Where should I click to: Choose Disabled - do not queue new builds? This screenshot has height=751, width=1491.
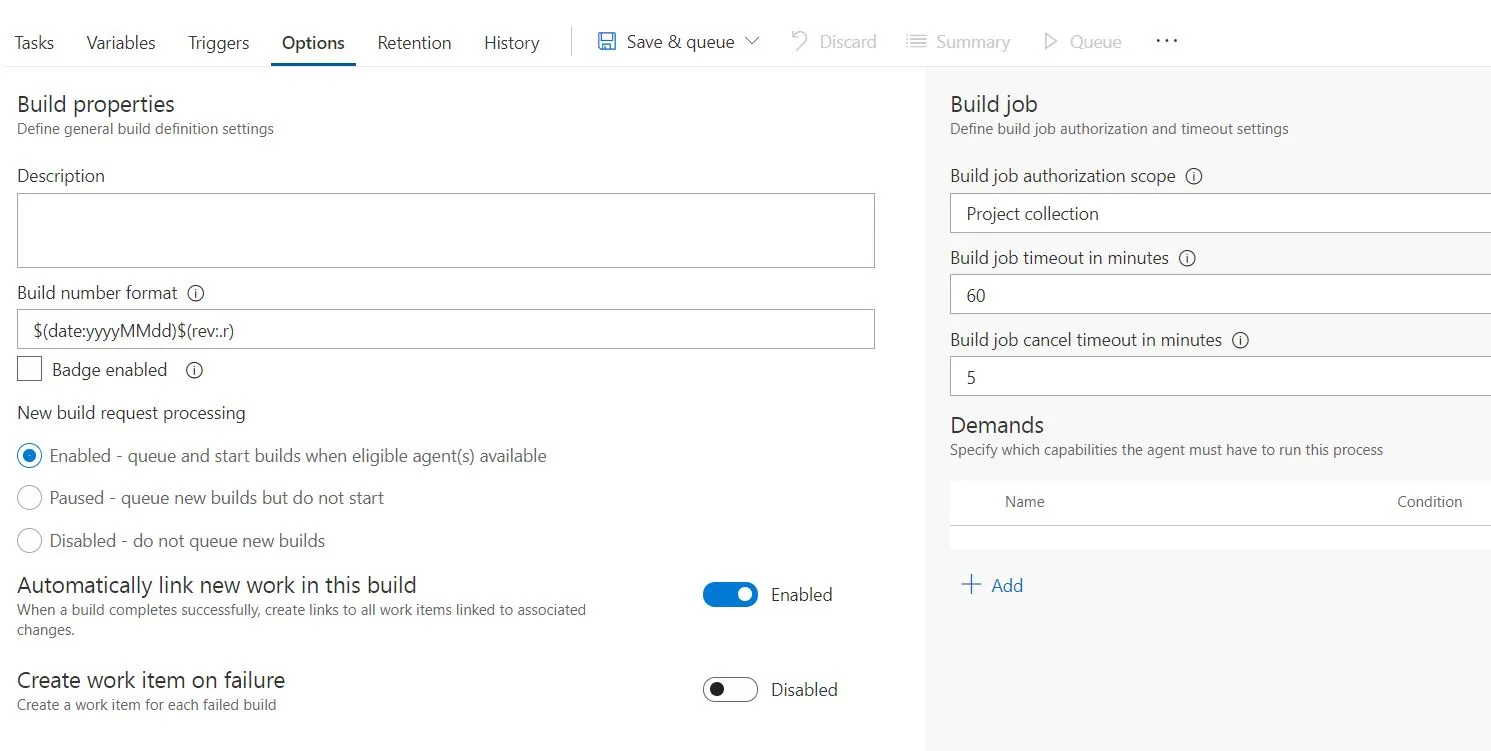coord(30,541)
